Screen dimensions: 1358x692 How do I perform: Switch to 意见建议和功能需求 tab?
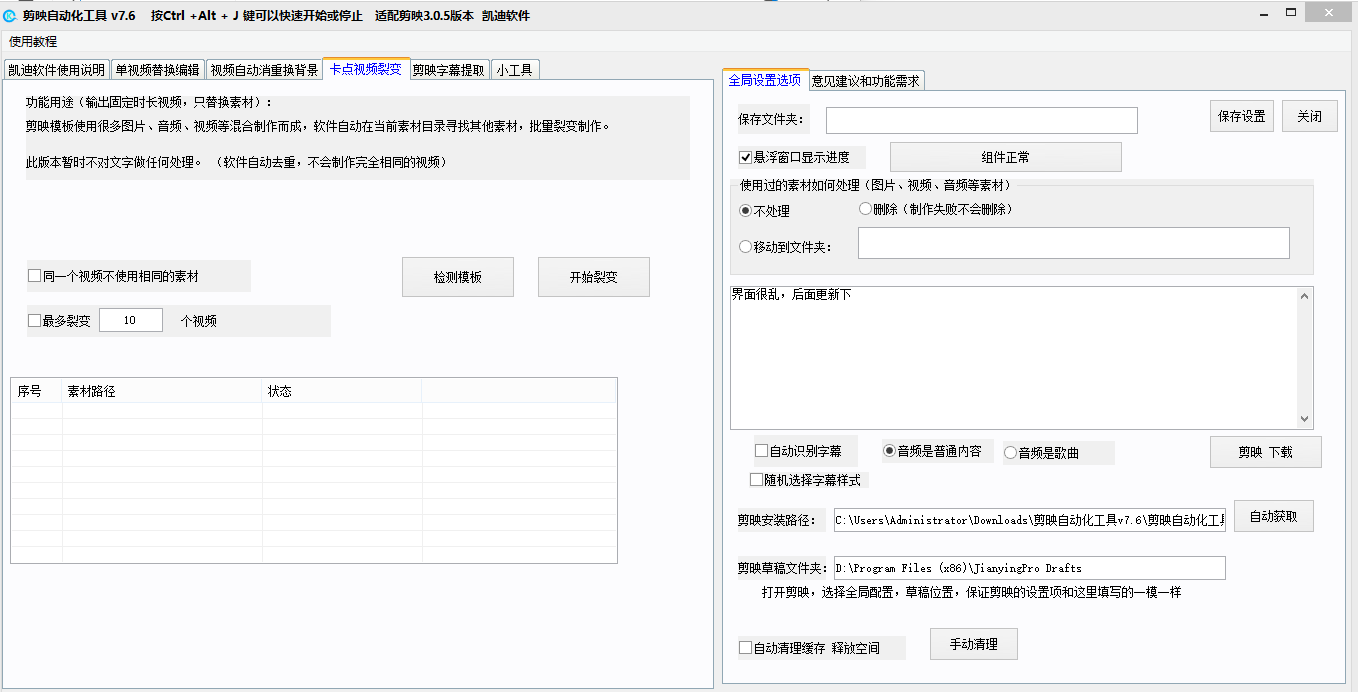point(866,81)
